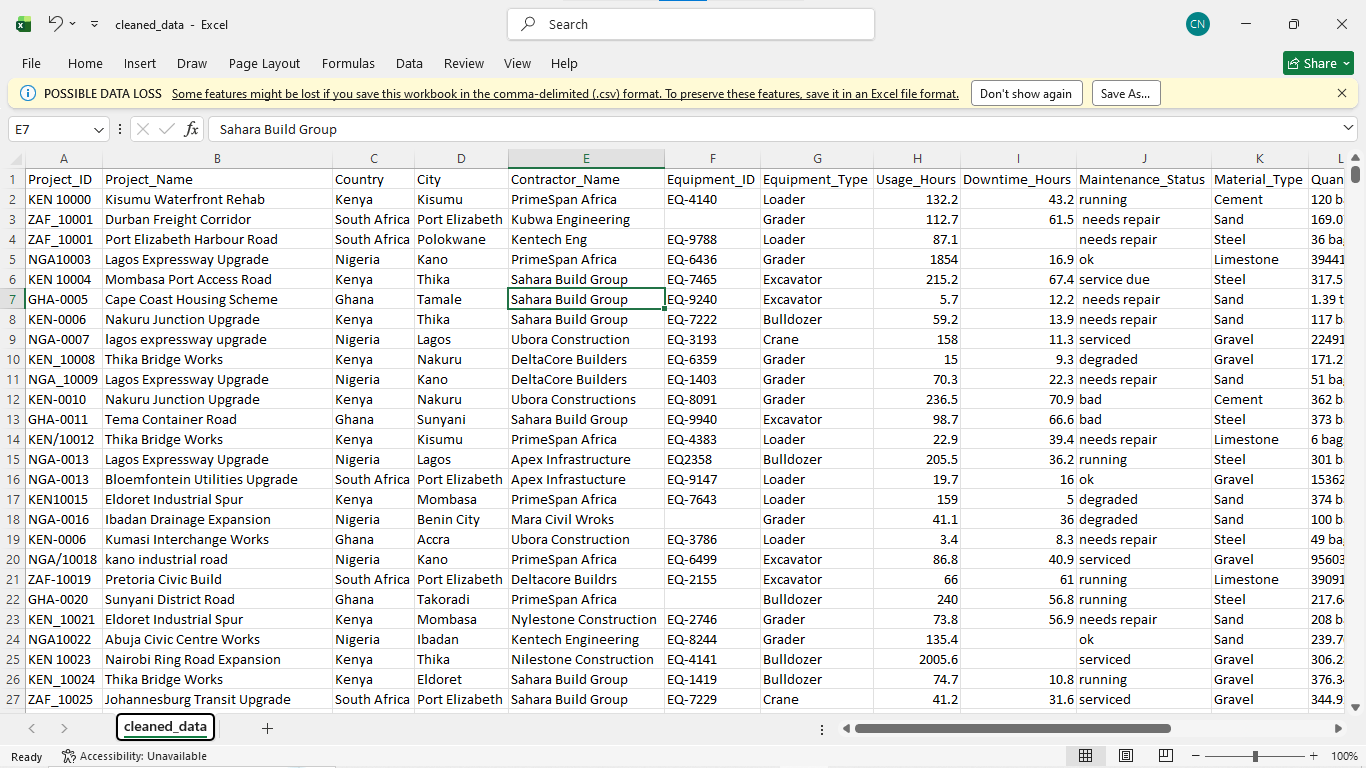Click the zoom out minus button
The height and width of the screenshot is (768, 1366).
coord(1198,757)
